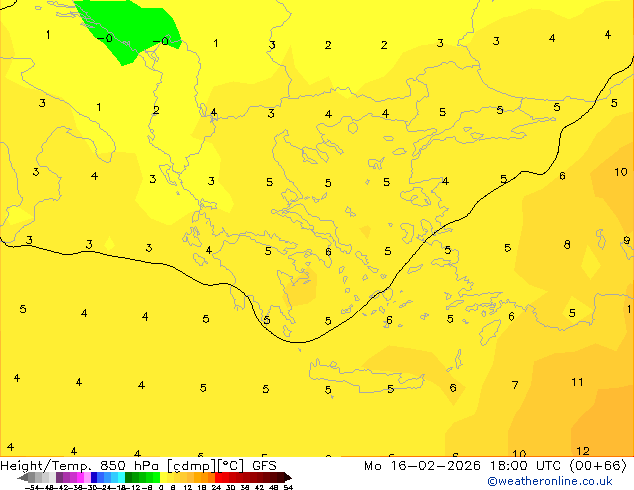Screen dimensions: 634x490
Task: Click the dark maroon right arrow end of legend
Action: point(288,477)
